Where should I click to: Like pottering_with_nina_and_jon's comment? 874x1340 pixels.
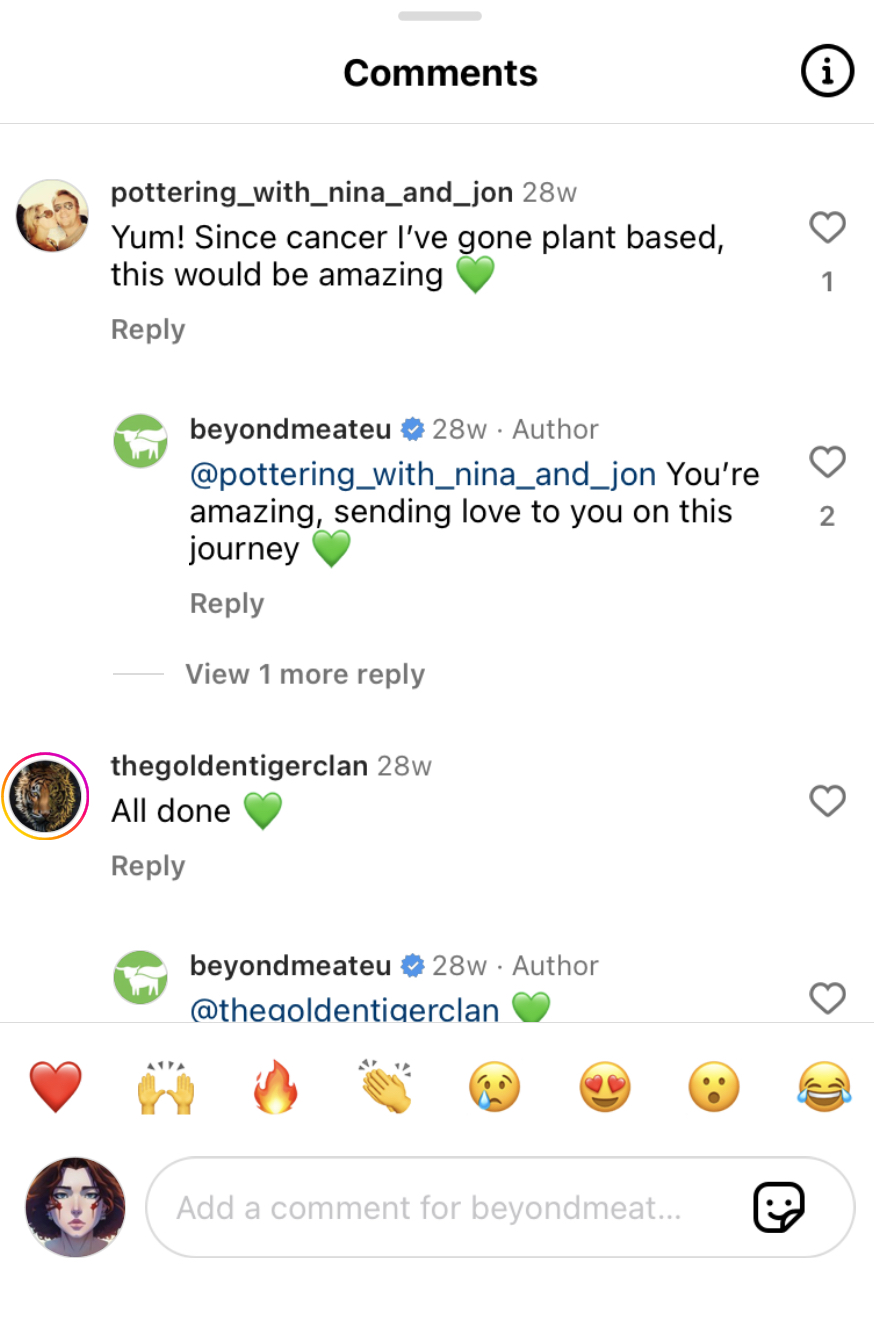click(827, 228)
